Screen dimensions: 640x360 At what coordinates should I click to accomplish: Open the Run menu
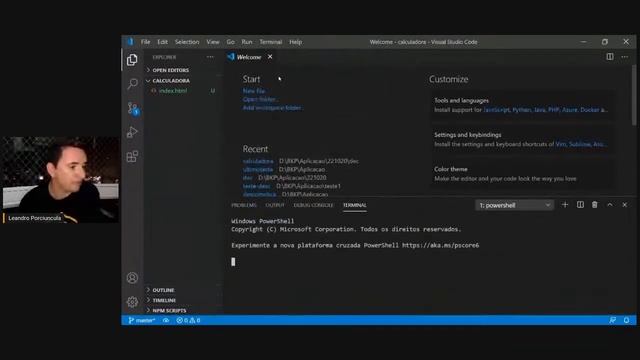(247, 42)
